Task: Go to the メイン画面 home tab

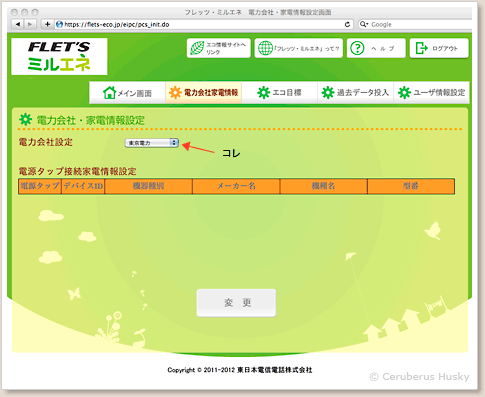Action: pos(127,92)
